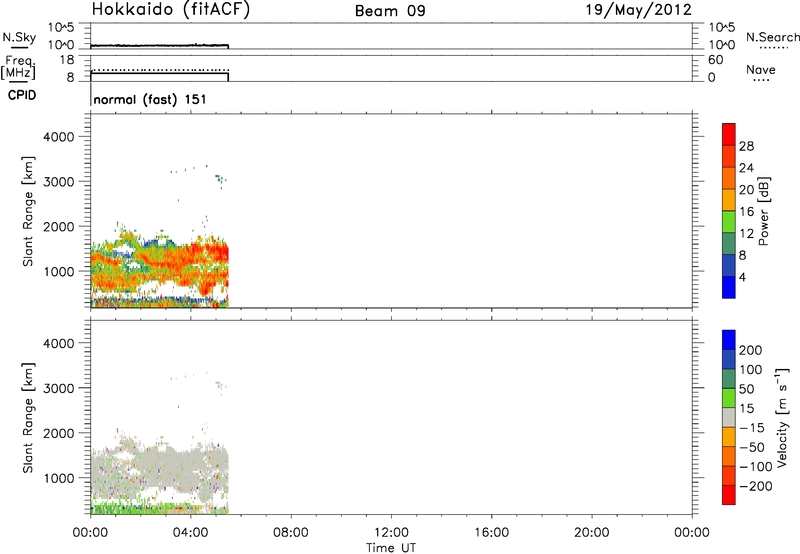Click the orange 20–24 dB Power swatch
Image resolution: width=800 pixels, height=554 pixels.
(729, 178)
